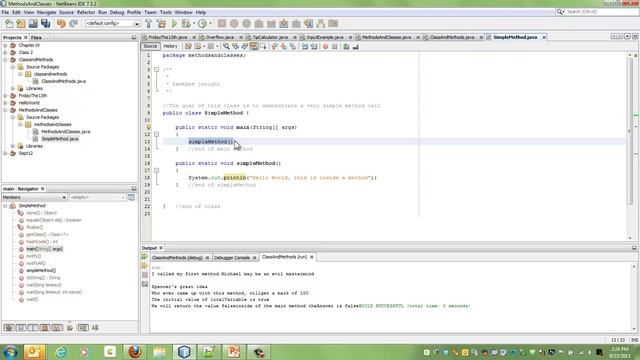640x360 pixels.
Task: Click Find Previous Occurrence in editor toolbar
Action: (x=235, y=47)
